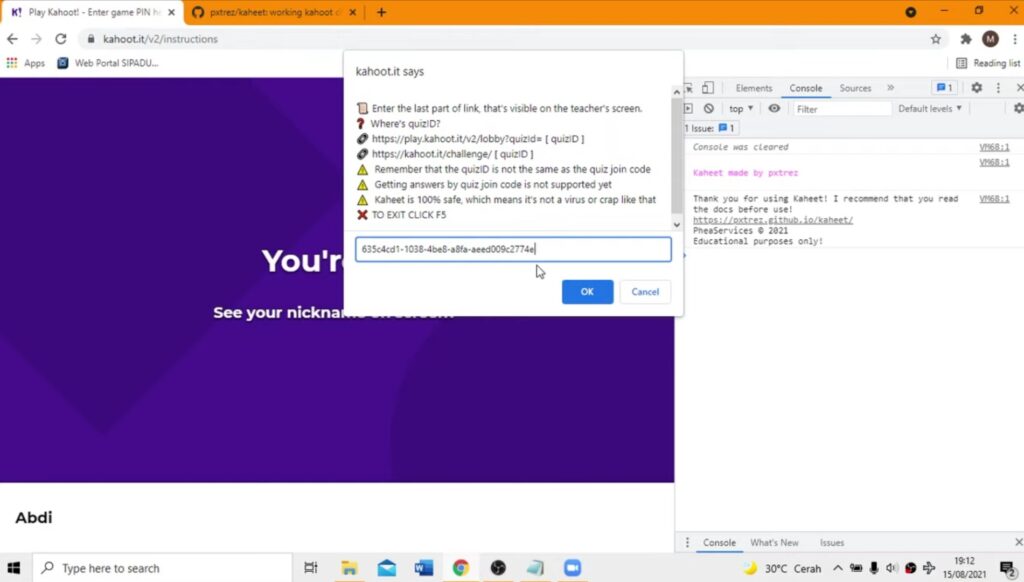The width and height of the screenshot is (1024, 582).
Task: Click the 1 Issue indicator
Action: coord(709,129)
